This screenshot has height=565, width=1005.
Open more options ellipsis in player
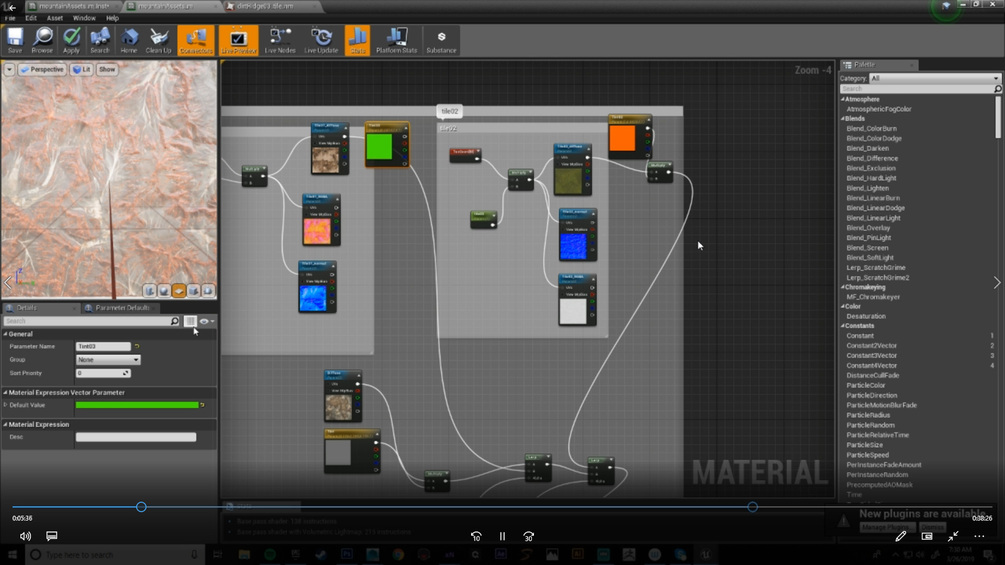pyautogui.click(x=979, y=536)
